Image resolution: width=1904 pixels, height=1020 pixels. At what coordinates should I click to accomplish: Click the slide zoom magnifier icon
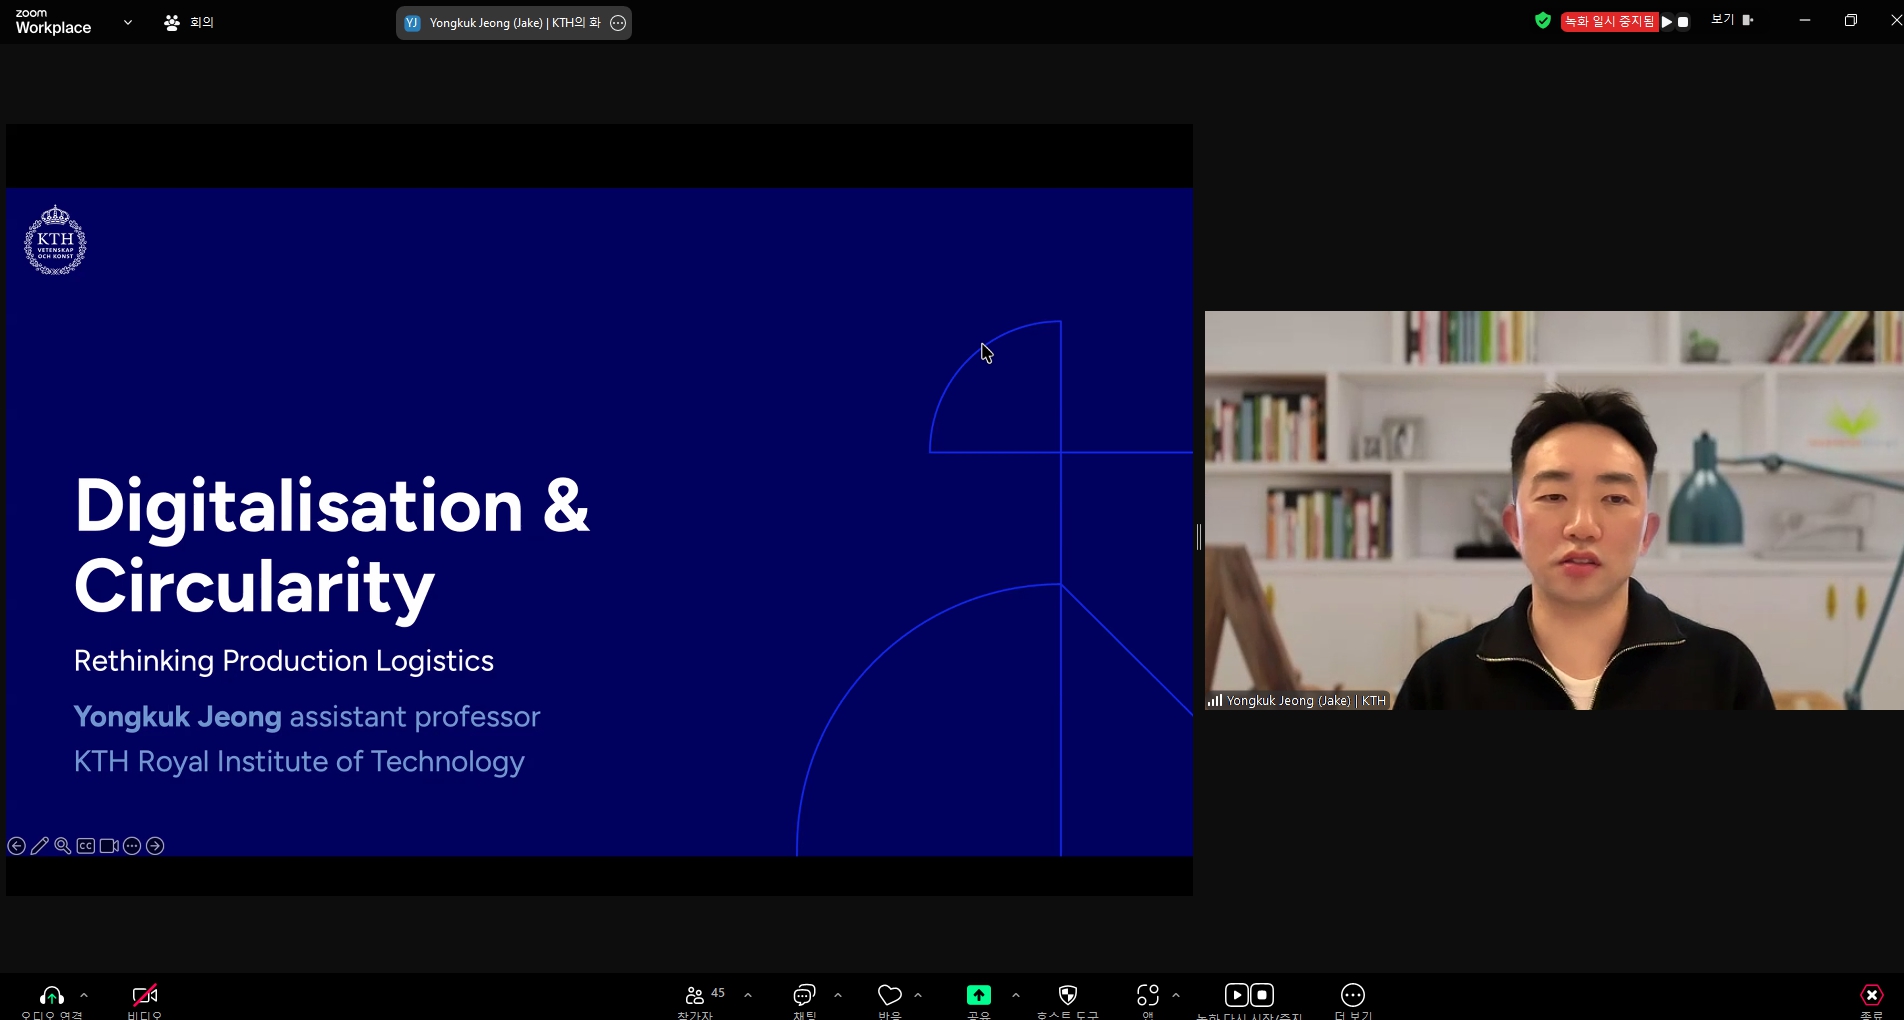(x=63, y=846)
